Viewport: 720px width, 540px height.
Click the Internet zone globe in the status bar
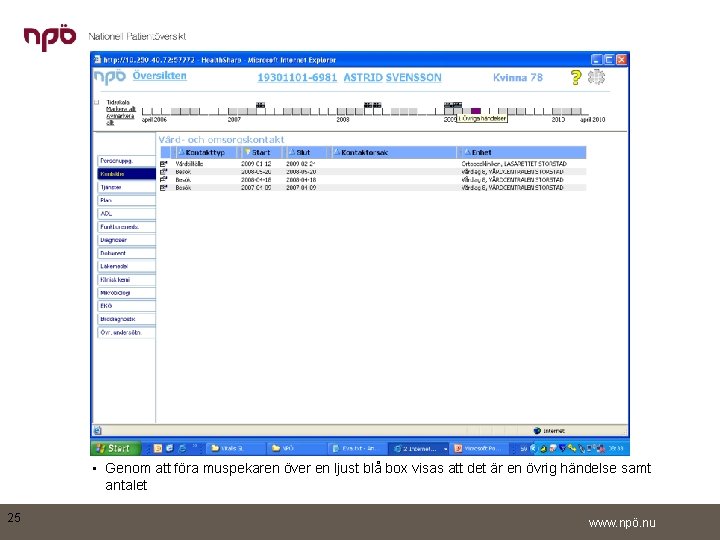[537, 431]
